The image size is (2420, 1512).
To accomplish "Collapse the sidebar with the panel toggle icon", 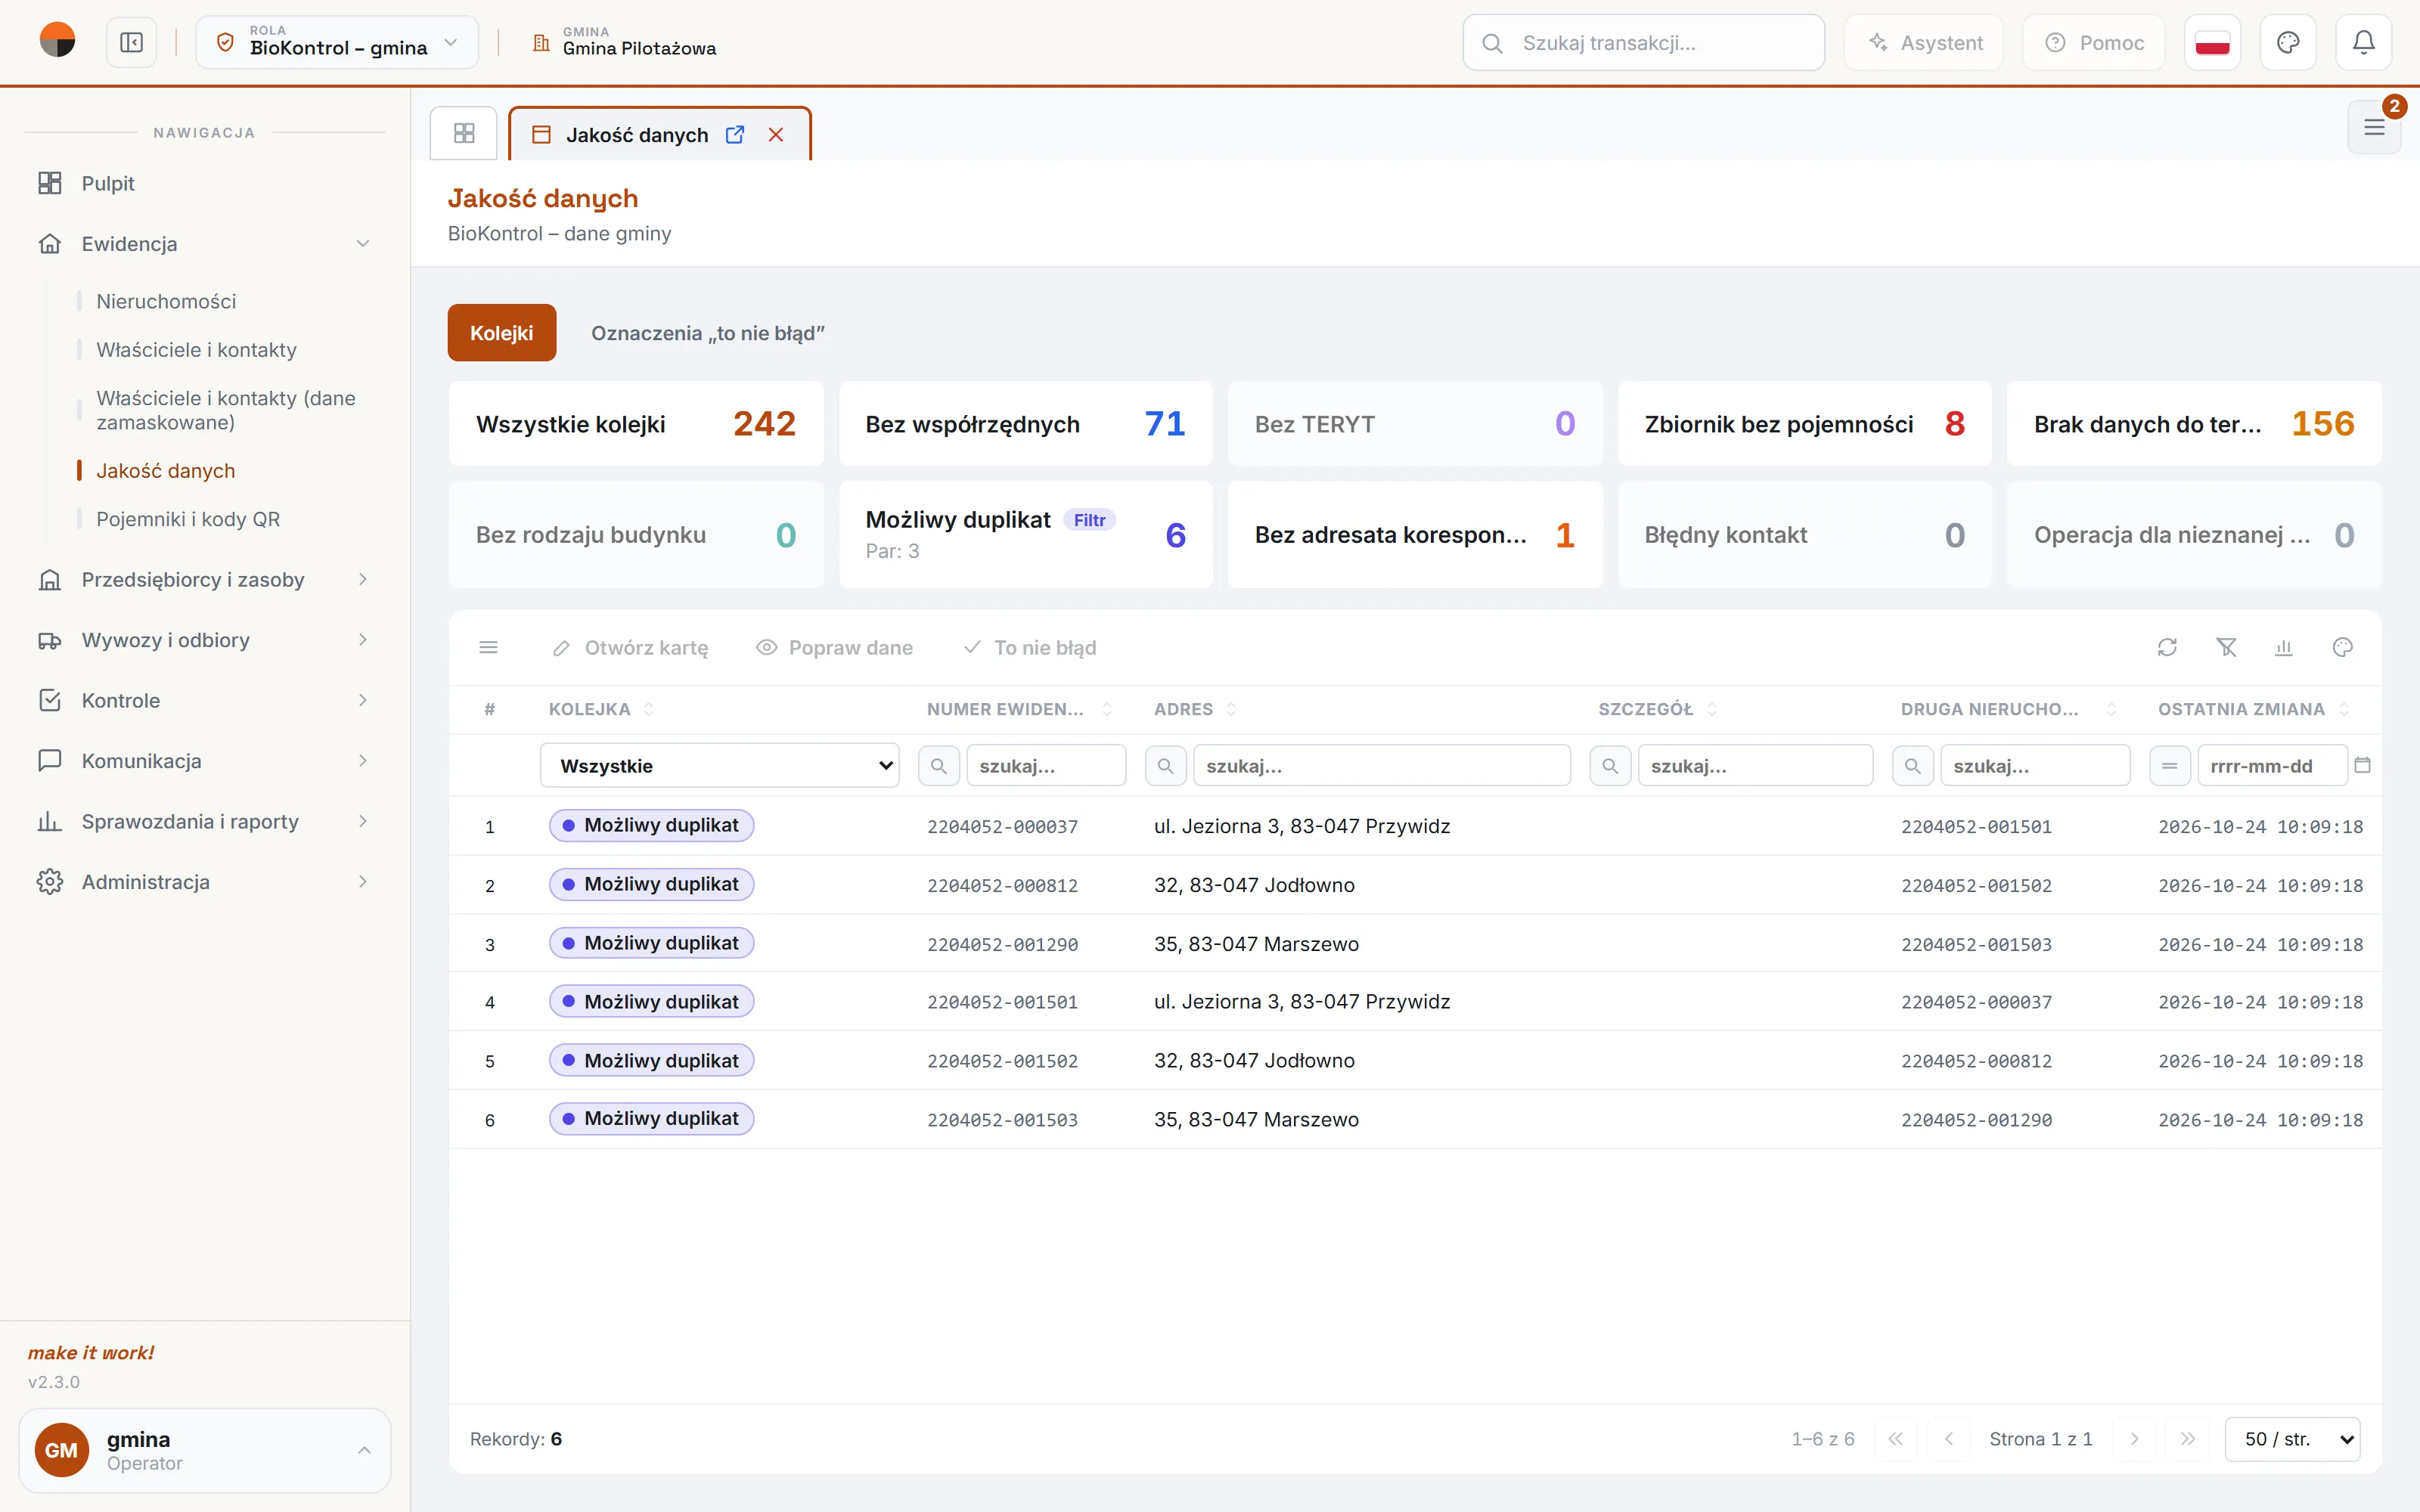I will [131, 43].
